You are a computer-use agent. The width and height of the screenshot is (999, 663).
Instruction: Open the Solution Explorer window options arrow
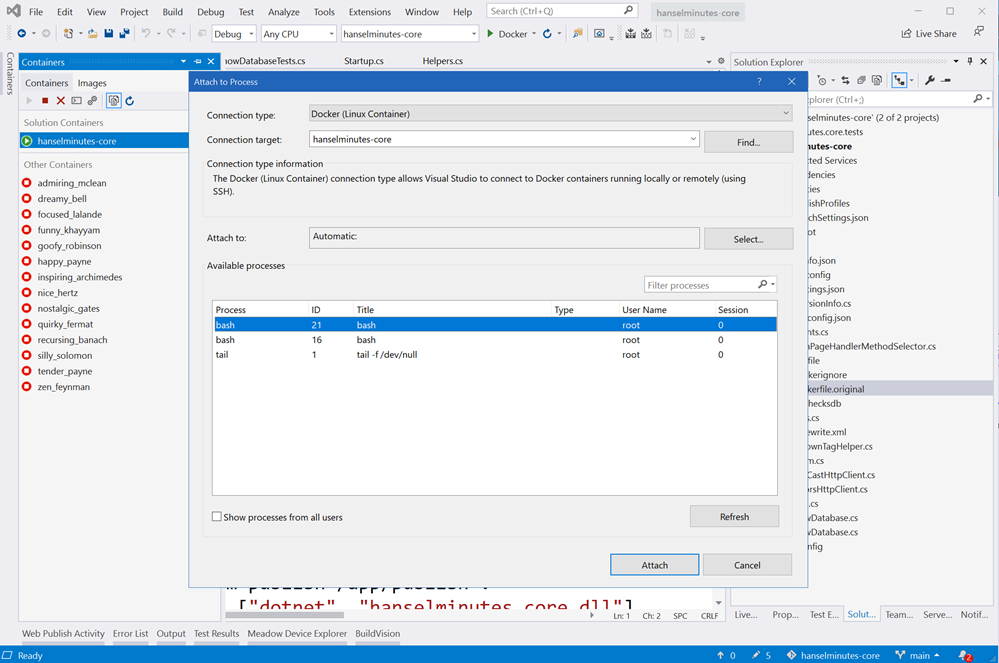click(956, 61)
